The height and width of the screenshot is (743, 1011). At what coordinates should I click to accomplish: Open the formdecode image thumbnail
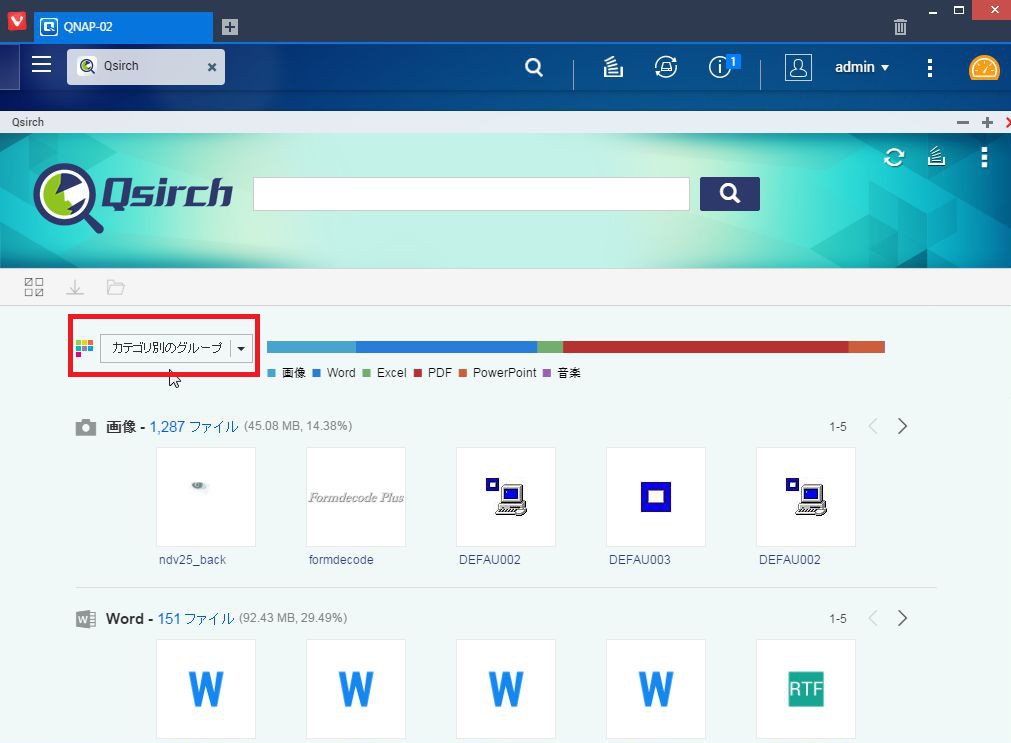click(356, 497)
